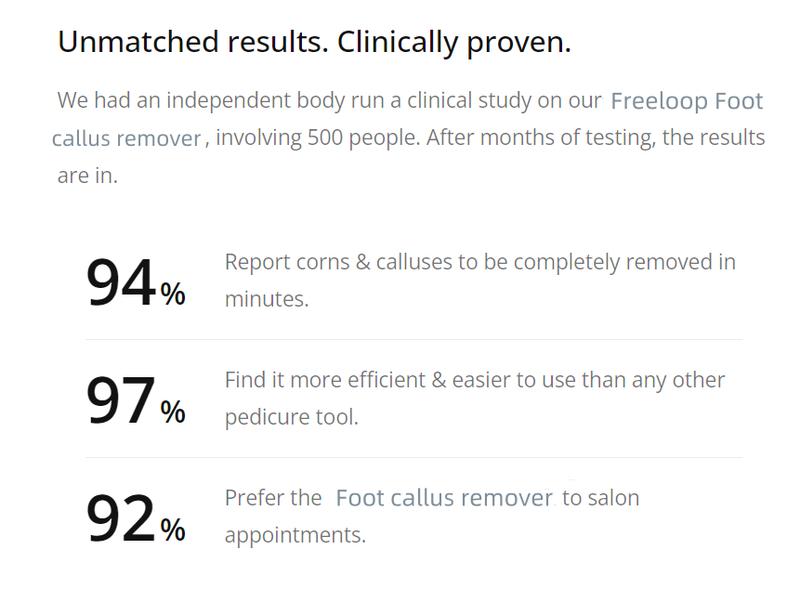Click the "Prefer the" text

(x=273, y=498)
